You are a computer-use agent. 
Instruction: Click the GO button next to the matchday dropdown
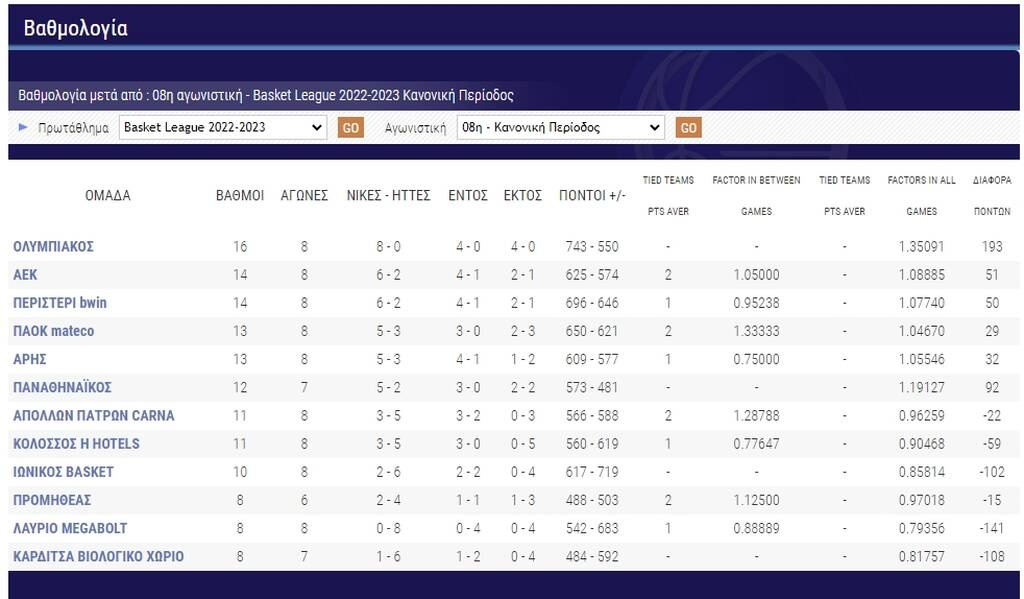click(x=688, y=127)
